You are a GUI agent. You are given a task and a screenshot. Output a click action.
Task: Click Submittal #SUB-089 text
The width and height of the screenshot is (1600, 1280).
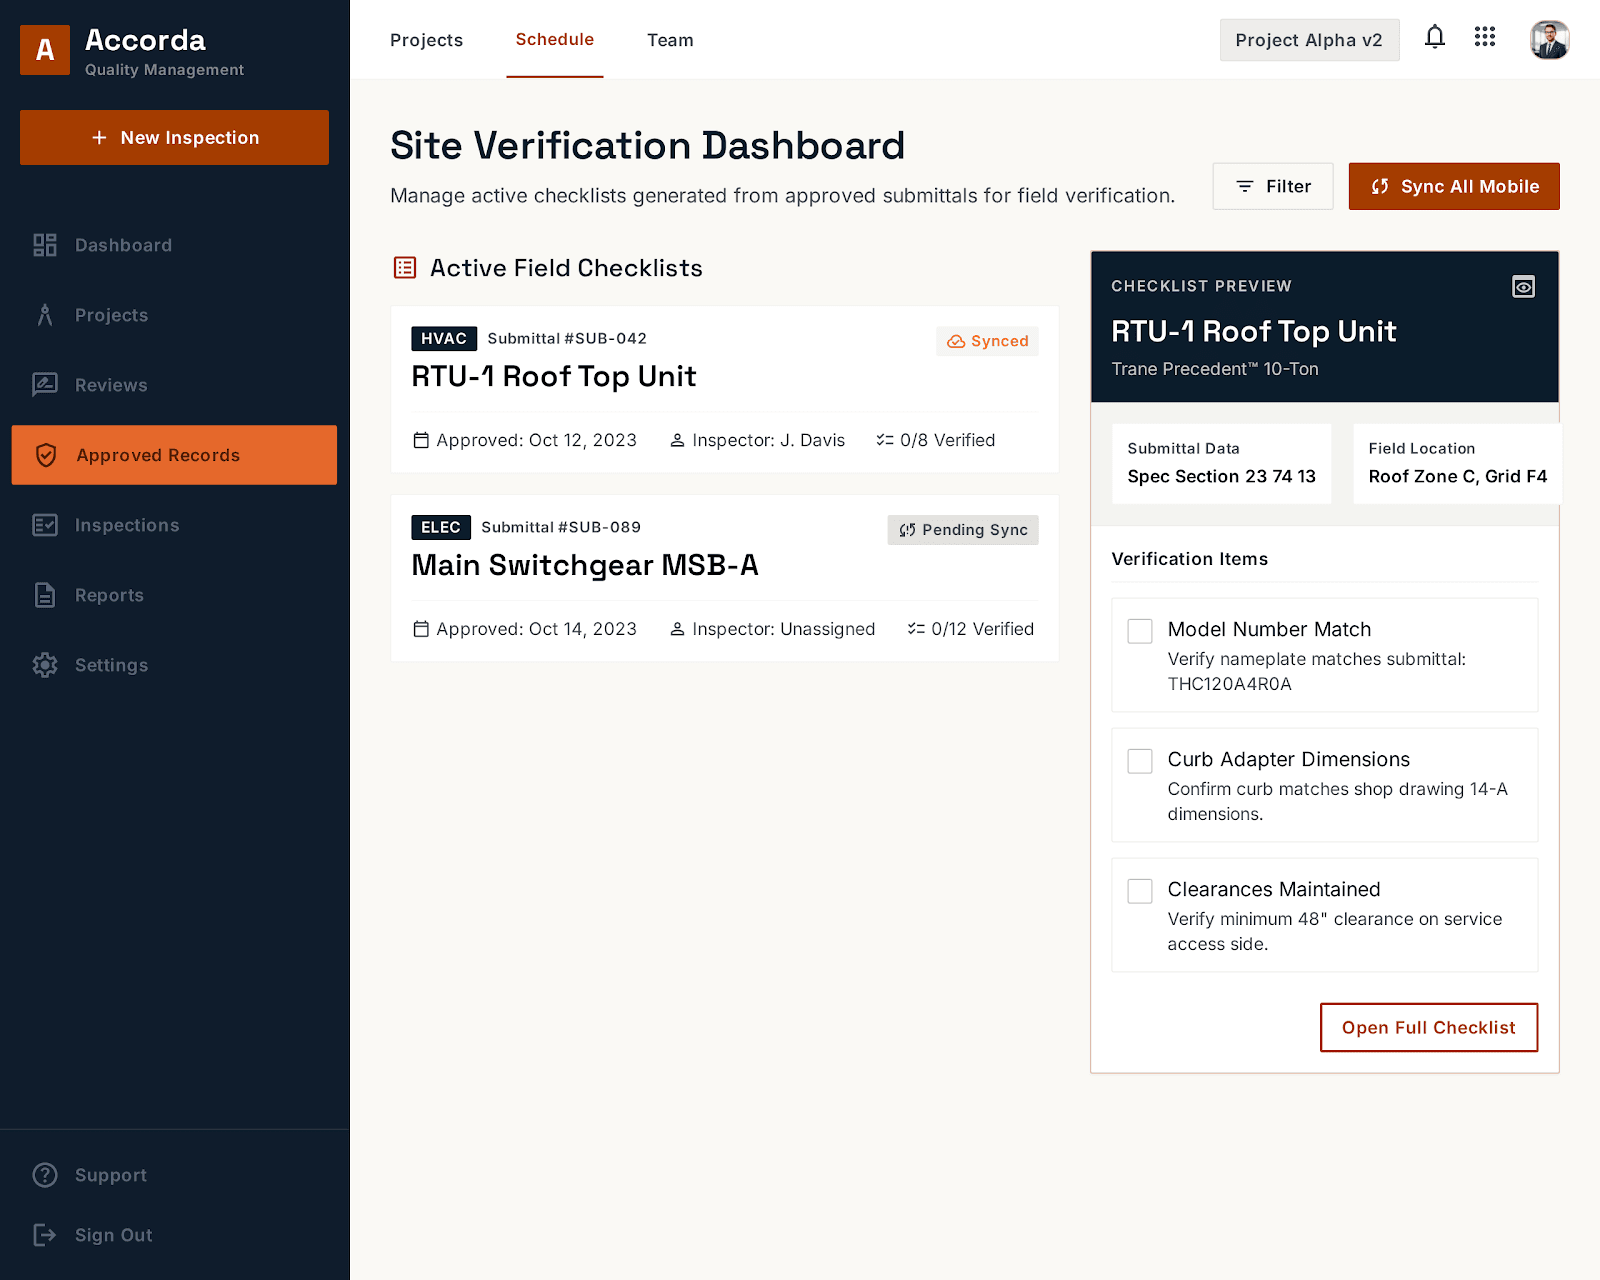pyautogui.click(x=561, y=527)
